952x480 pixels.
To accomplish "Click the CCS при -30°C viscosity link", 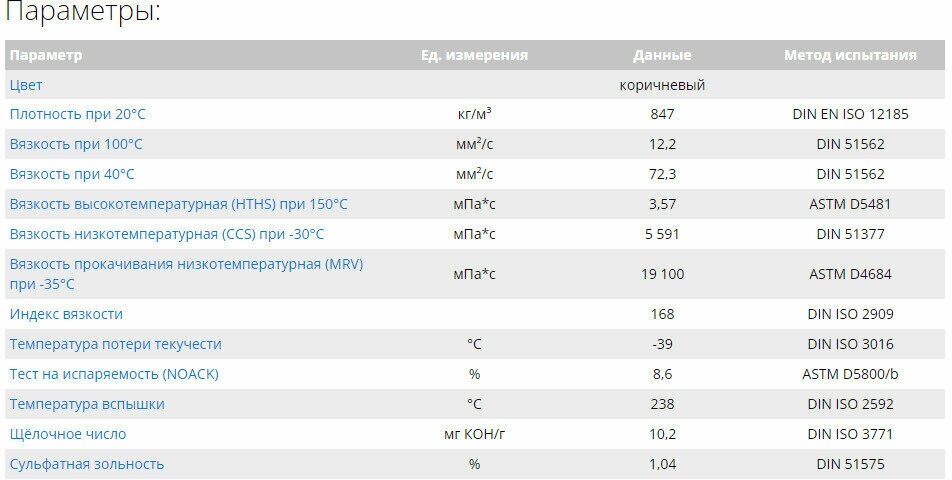I will tap(167, 234).
